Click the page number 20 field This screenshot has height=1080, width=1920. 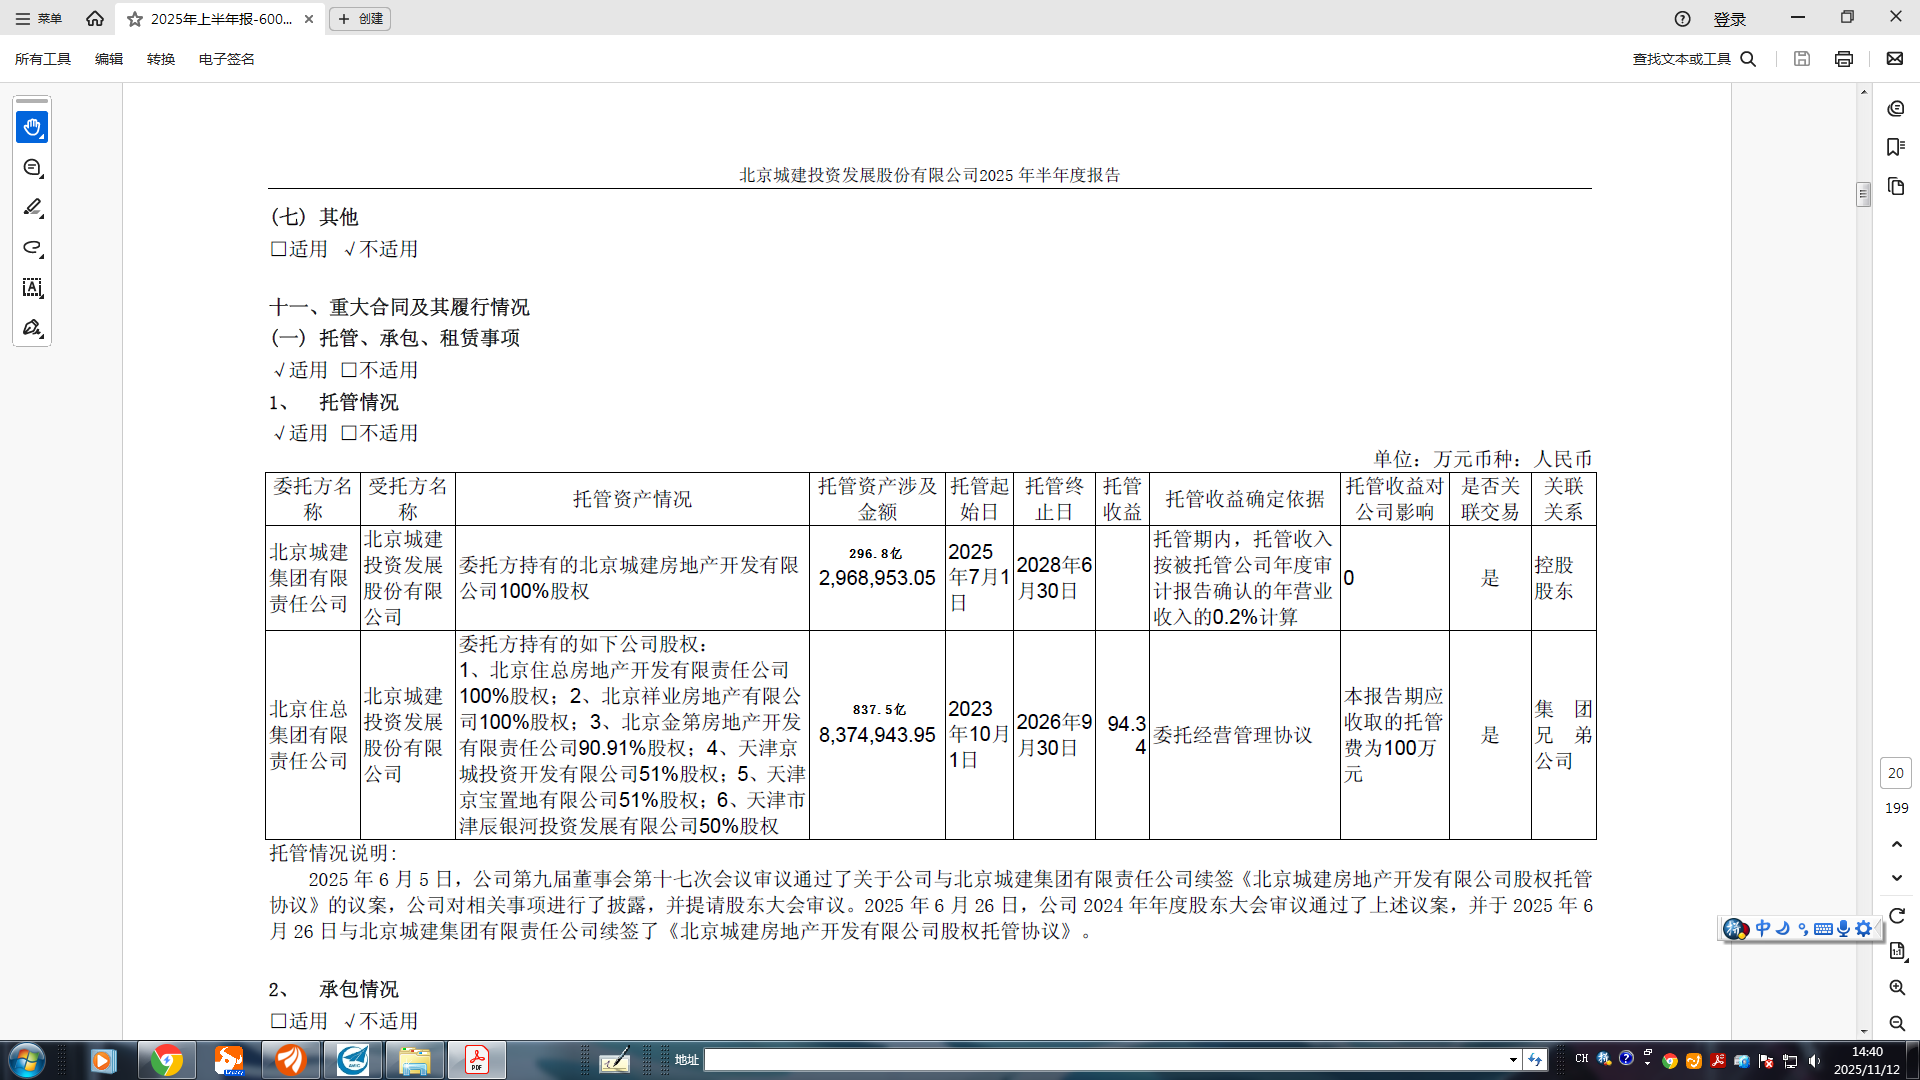[x=1895, y=773]
